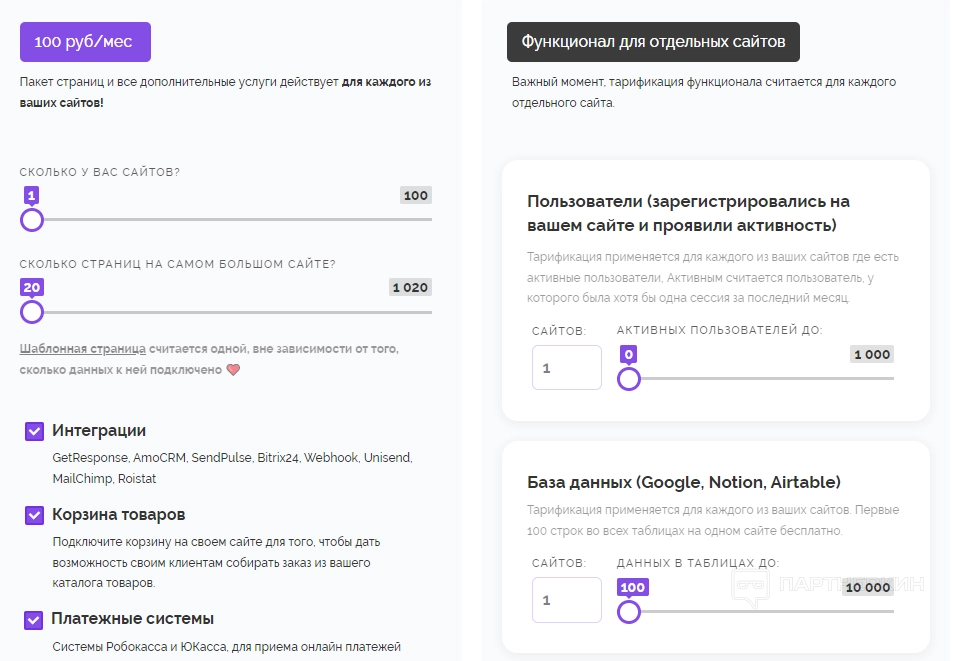Click the 10 000 maximum data label
This screenshot has width=975, height=661.
tap(868, 587)
